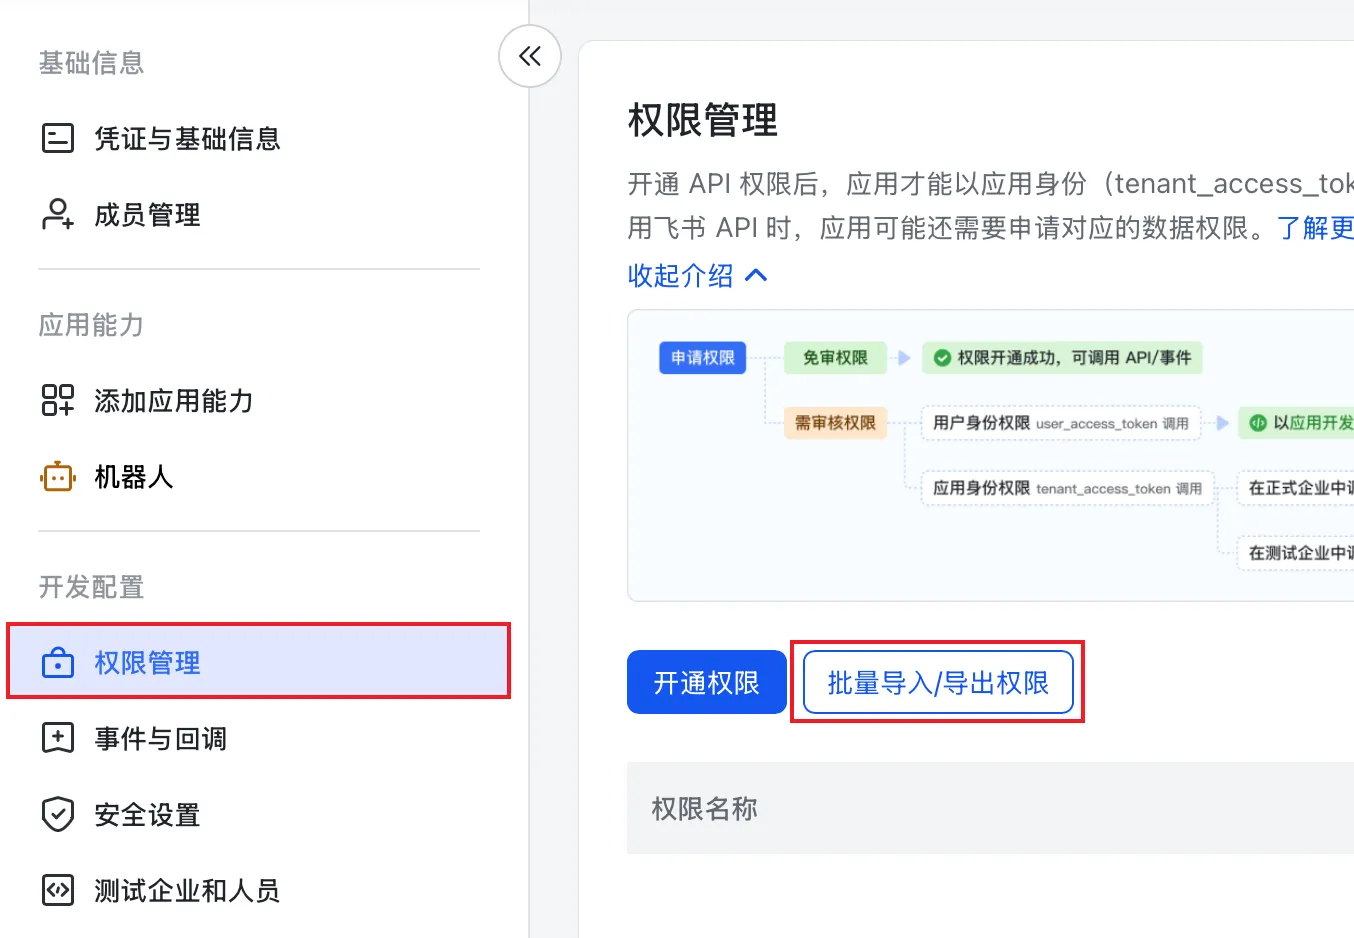
Task: Open 凭证与基础信息 menu item
Action: (x=187, y=138)
